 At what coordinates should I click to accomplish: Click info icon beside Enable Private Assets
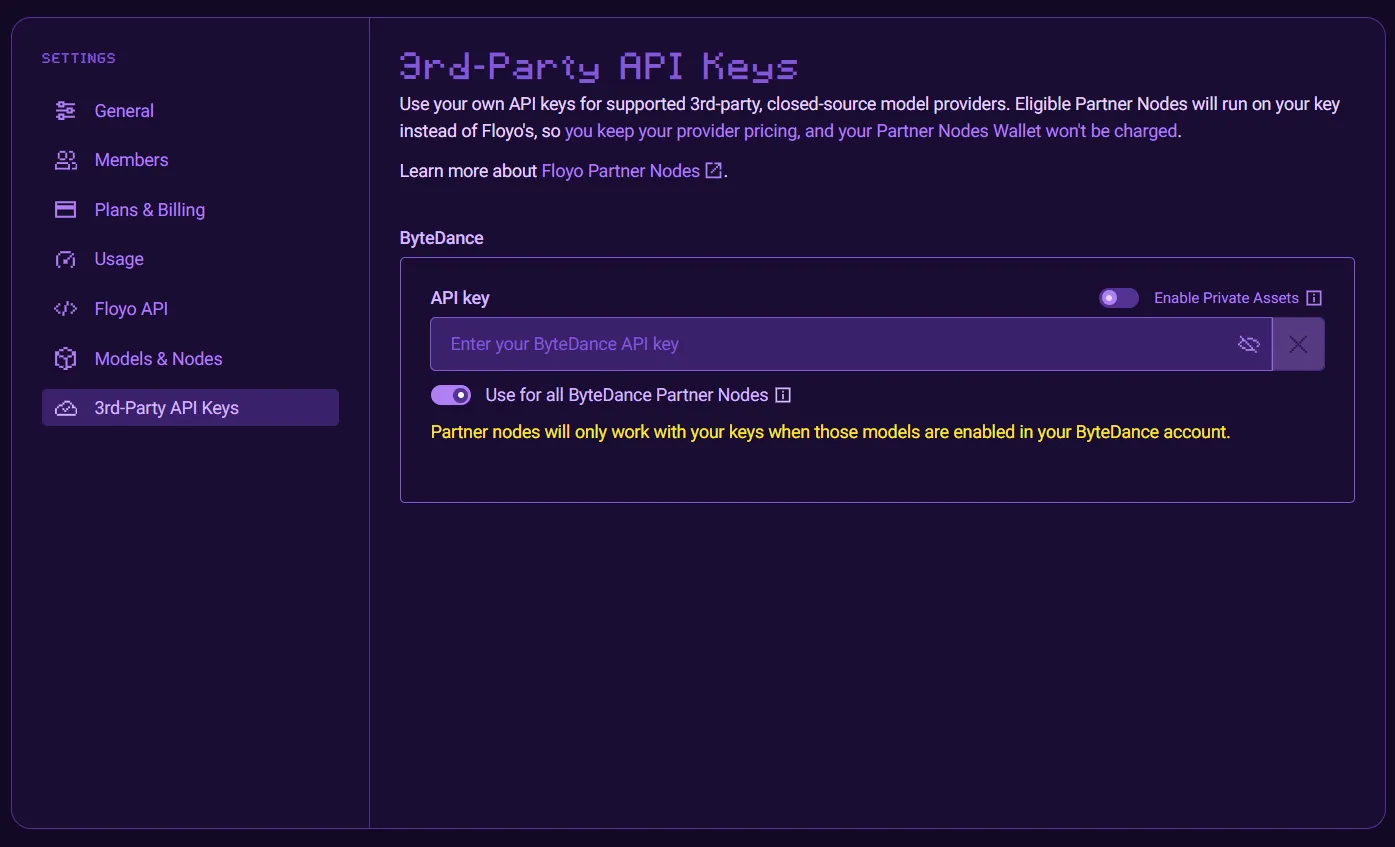pyautogui.click(x=1314, y=298)
